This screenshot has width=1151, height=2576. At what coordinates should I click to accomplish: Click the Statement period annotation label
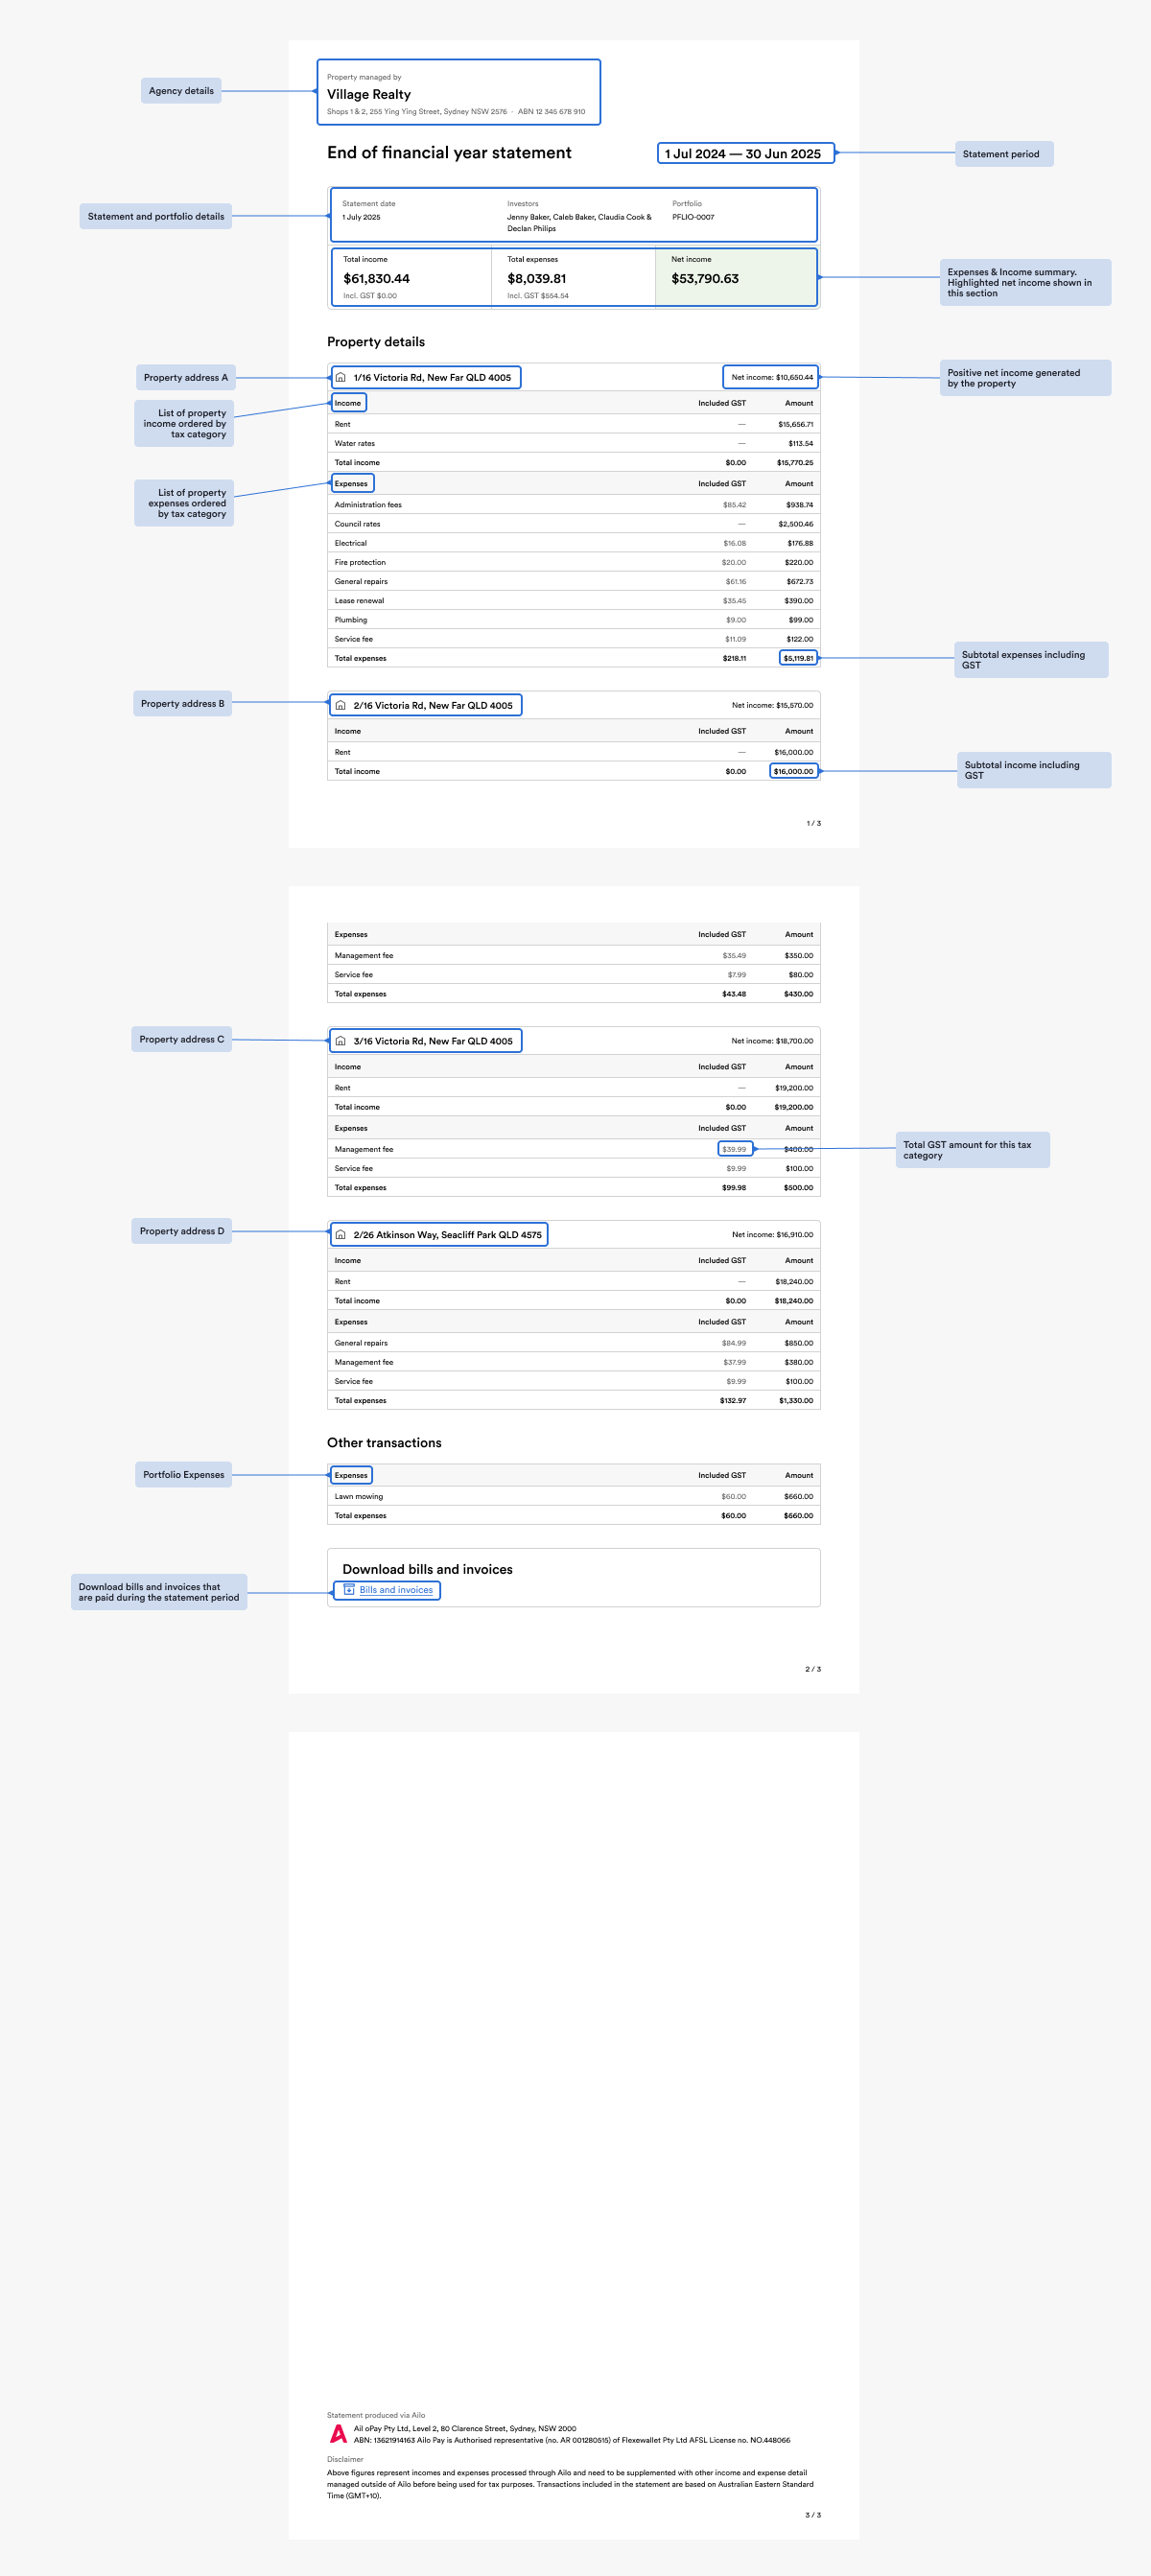pyautogui.click(x=1003, y=154)
